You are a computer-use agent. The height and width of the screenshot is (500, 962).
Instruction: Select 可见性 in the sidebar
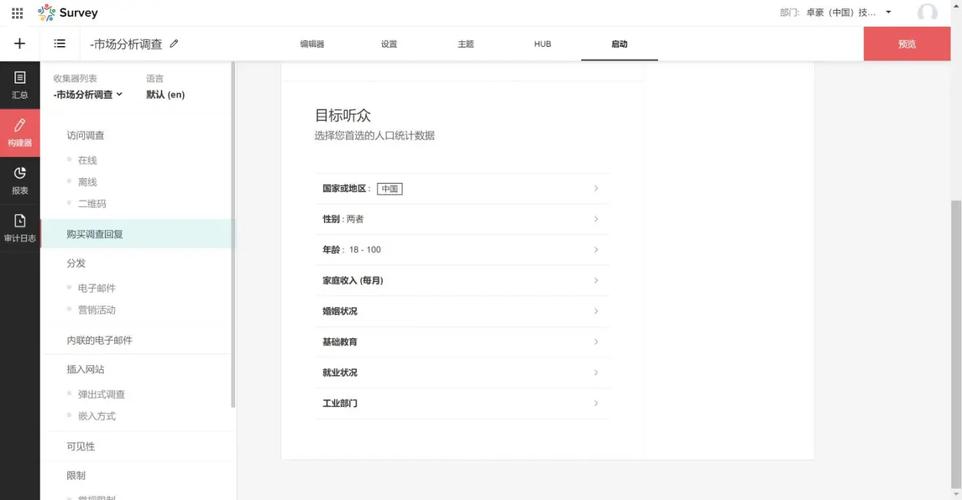point(81,447)
